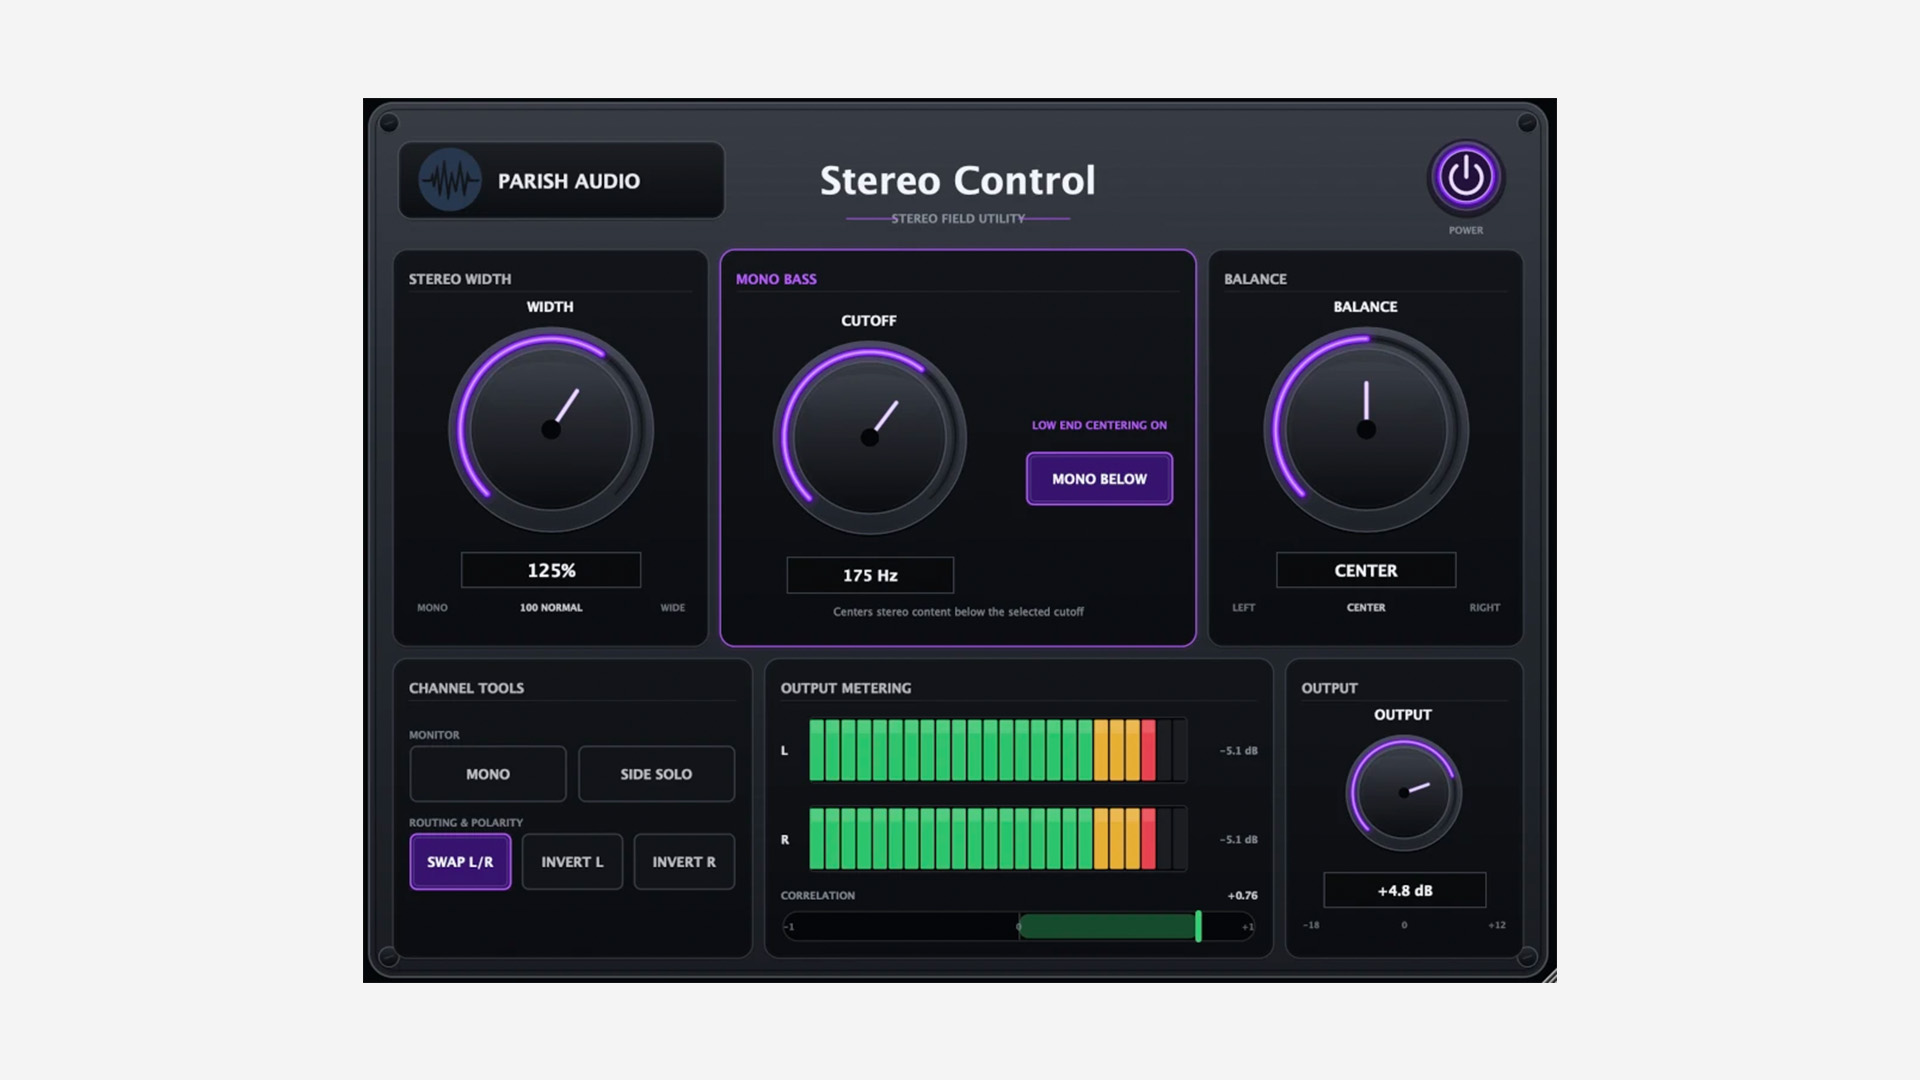Click the OUTPUT gain knob
Viewport: 1920px width, 1080px height.
pos(1404,793)
